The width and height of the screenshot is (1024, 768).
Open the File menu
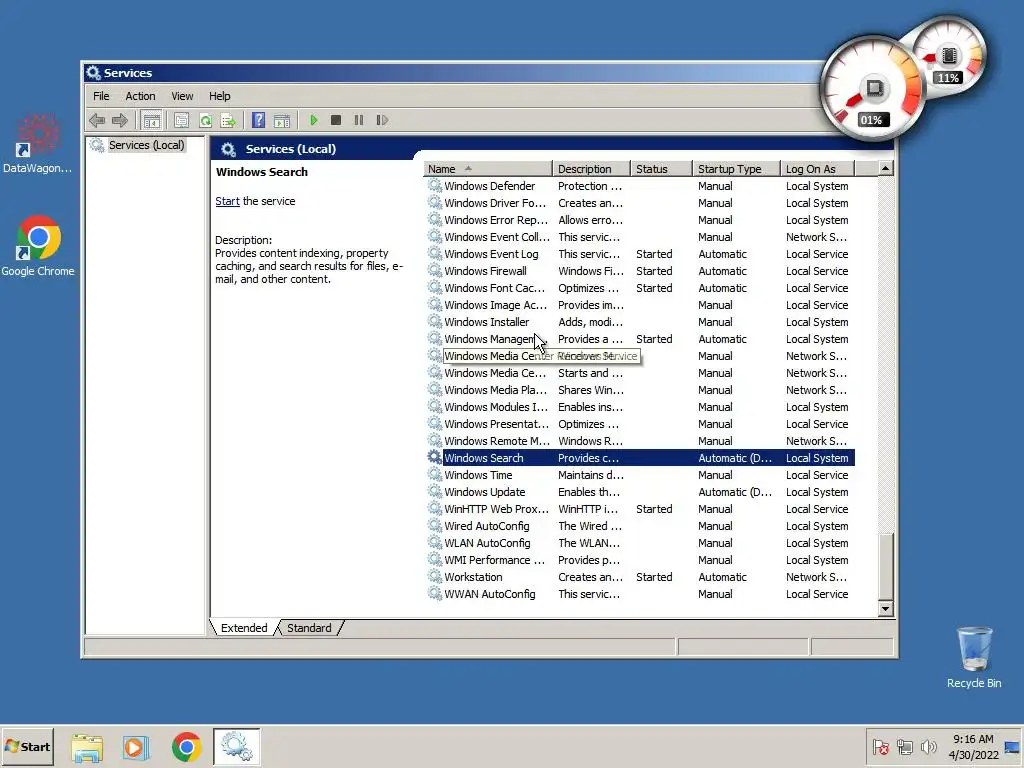(101, 96)
